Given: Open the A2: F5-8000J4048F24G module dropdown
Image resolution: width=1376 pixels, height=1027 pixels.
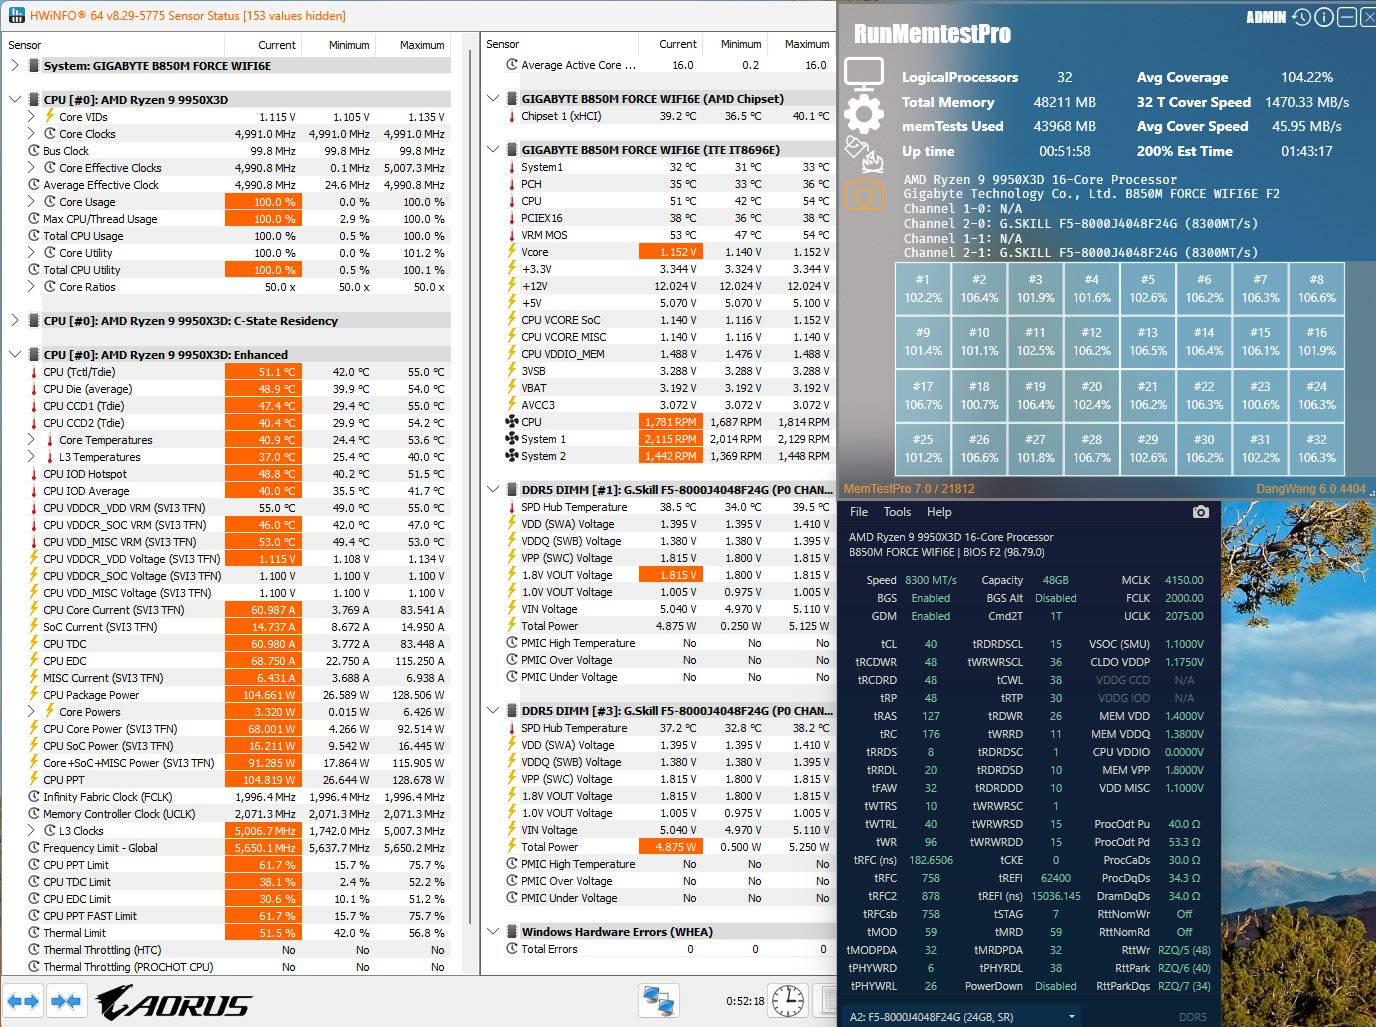Looking at the screenshot, I should 1072,1017.
